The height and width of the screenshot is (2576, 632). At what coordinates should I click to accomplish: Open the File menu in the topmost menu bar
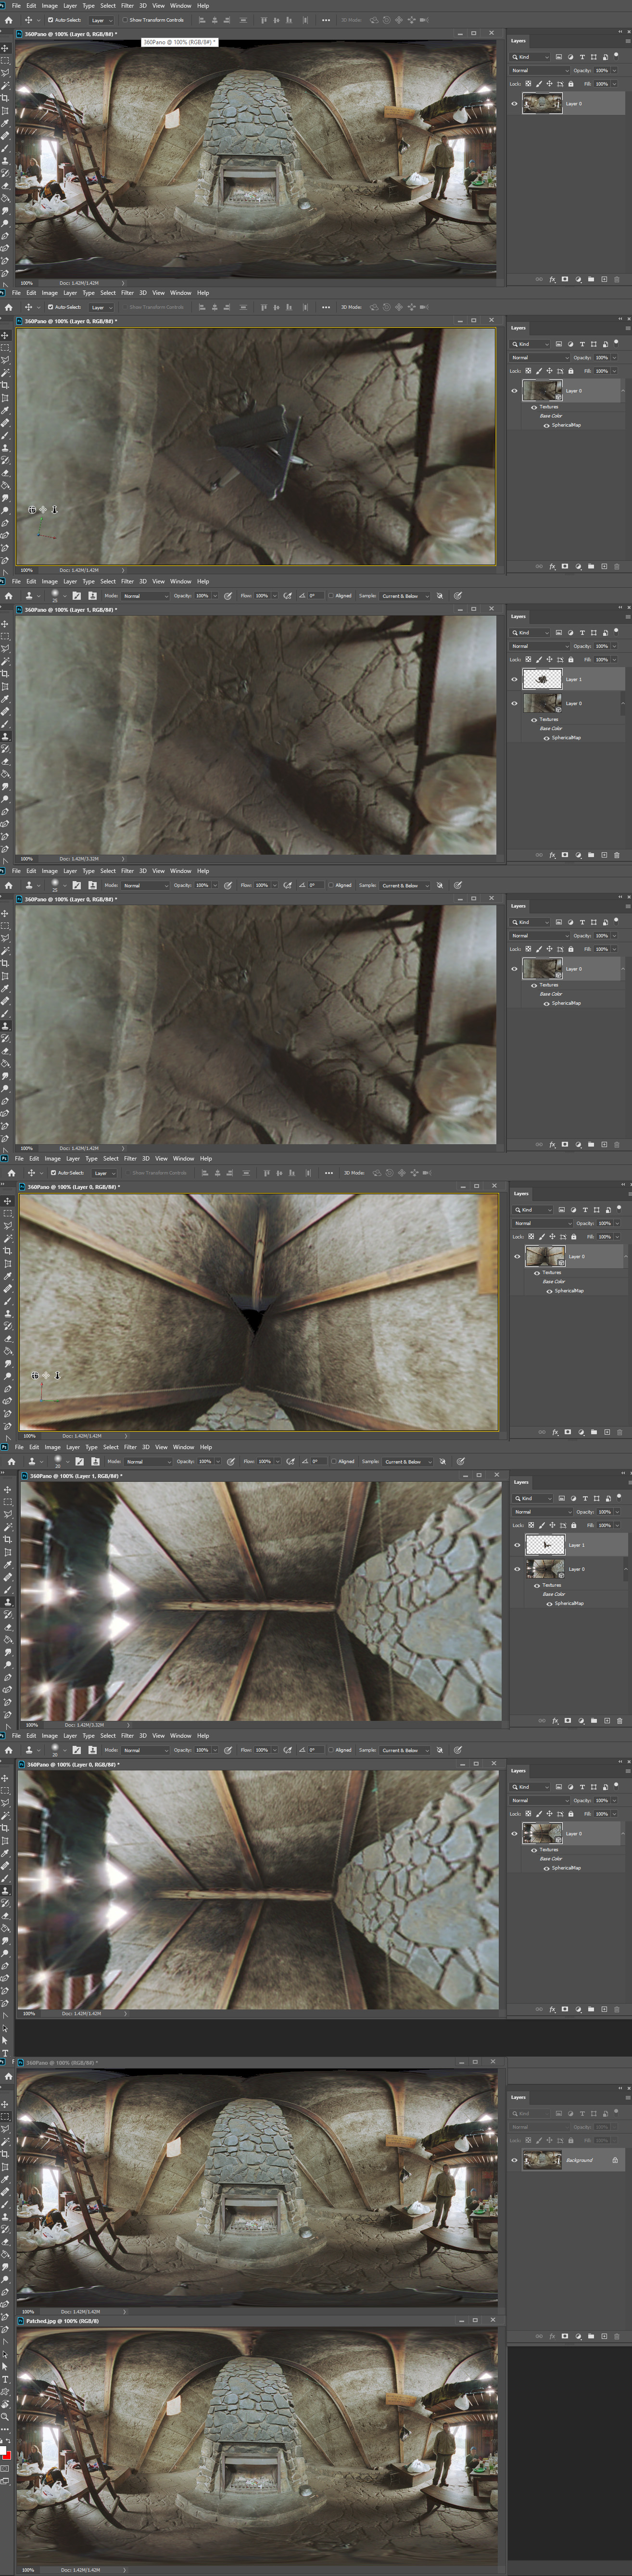tap(16, 6)
